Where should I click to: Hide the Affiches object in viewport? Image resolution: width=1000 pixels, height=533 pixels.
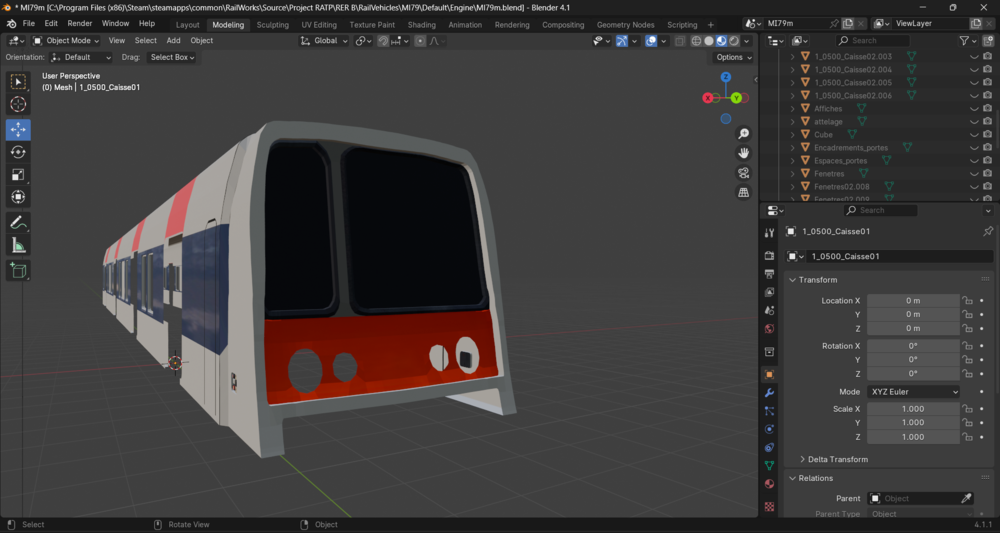click(974, 108)
